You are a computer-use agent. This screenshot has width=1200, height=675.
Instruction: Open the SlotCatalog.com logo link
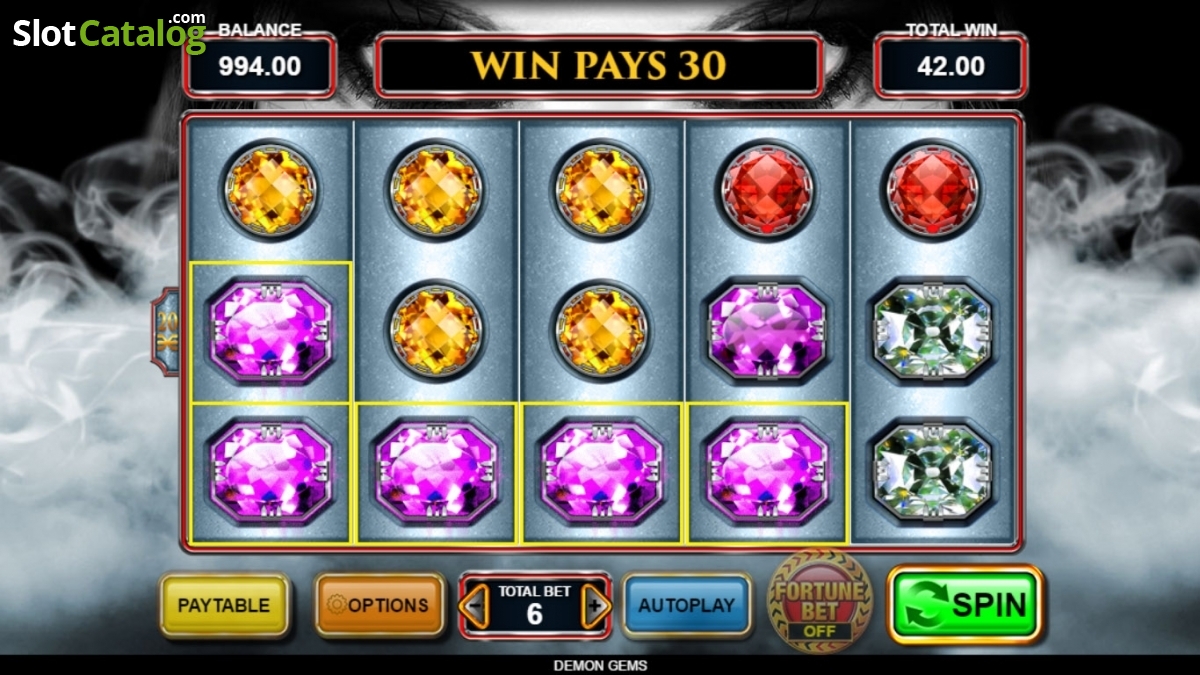click(x=109, y=31)
